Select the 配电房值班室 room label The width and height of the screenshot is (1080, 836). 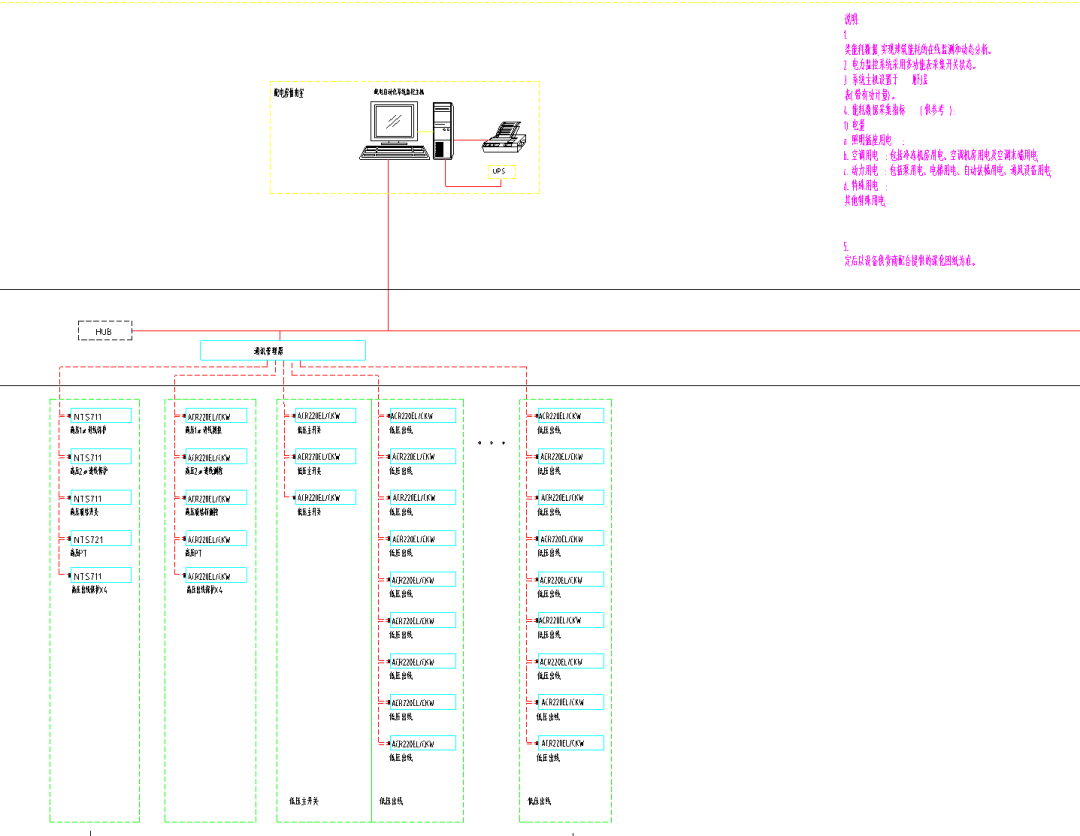pyautogui.click(x=290, y=92)
